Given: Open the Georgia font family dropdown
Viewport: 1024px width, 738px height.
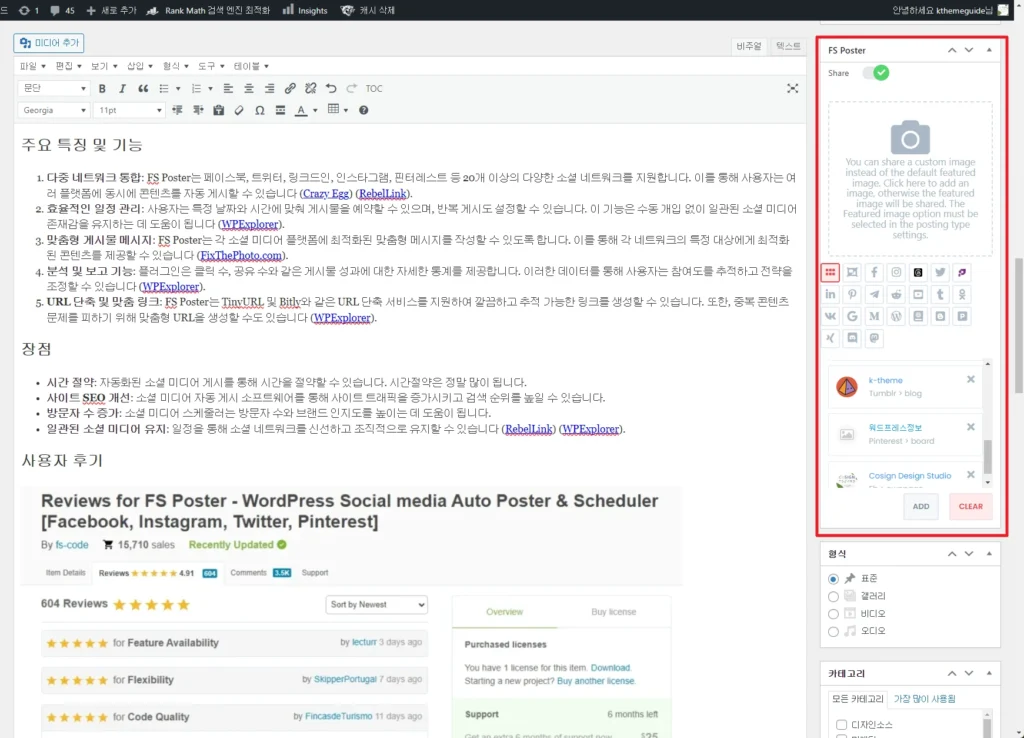Looking at the screenshot, I should tap(53, 110).
